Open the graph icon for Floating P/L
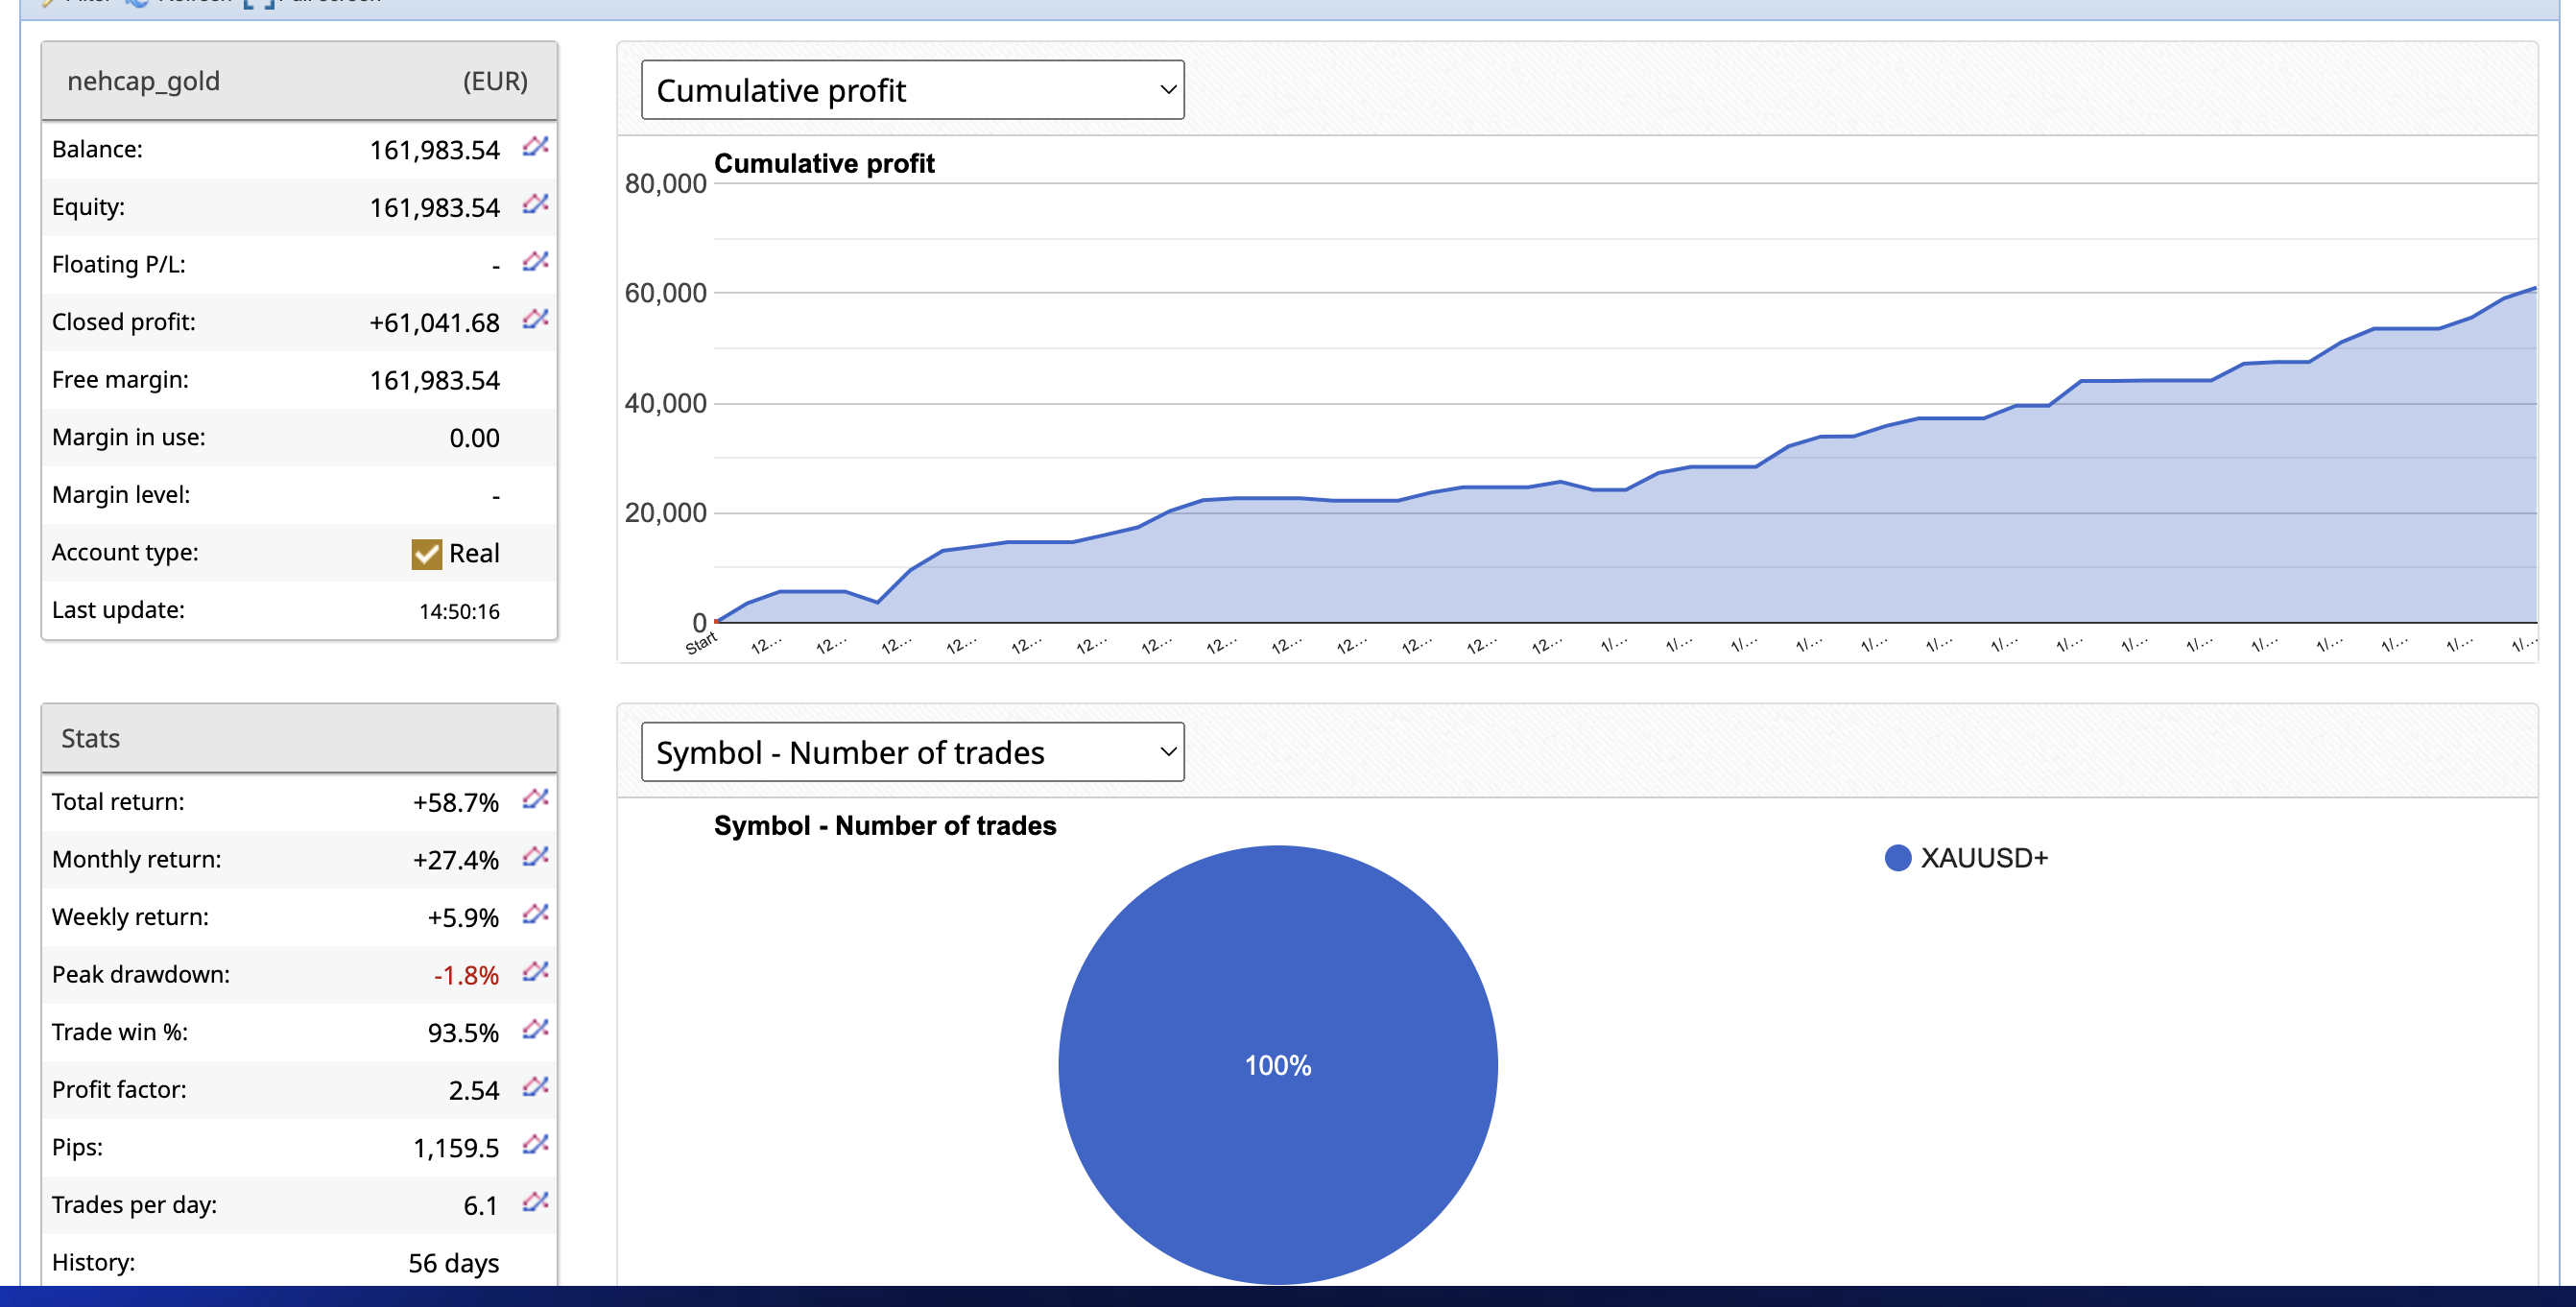2576x1307 pixels. click(x=535, y=262)
